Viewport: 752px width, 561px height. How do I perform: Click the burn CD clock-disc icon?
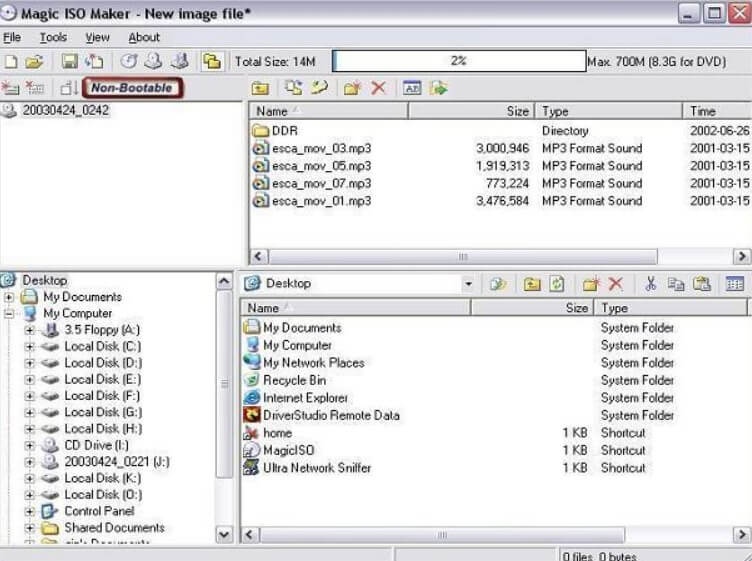click(x=129, y=61)
